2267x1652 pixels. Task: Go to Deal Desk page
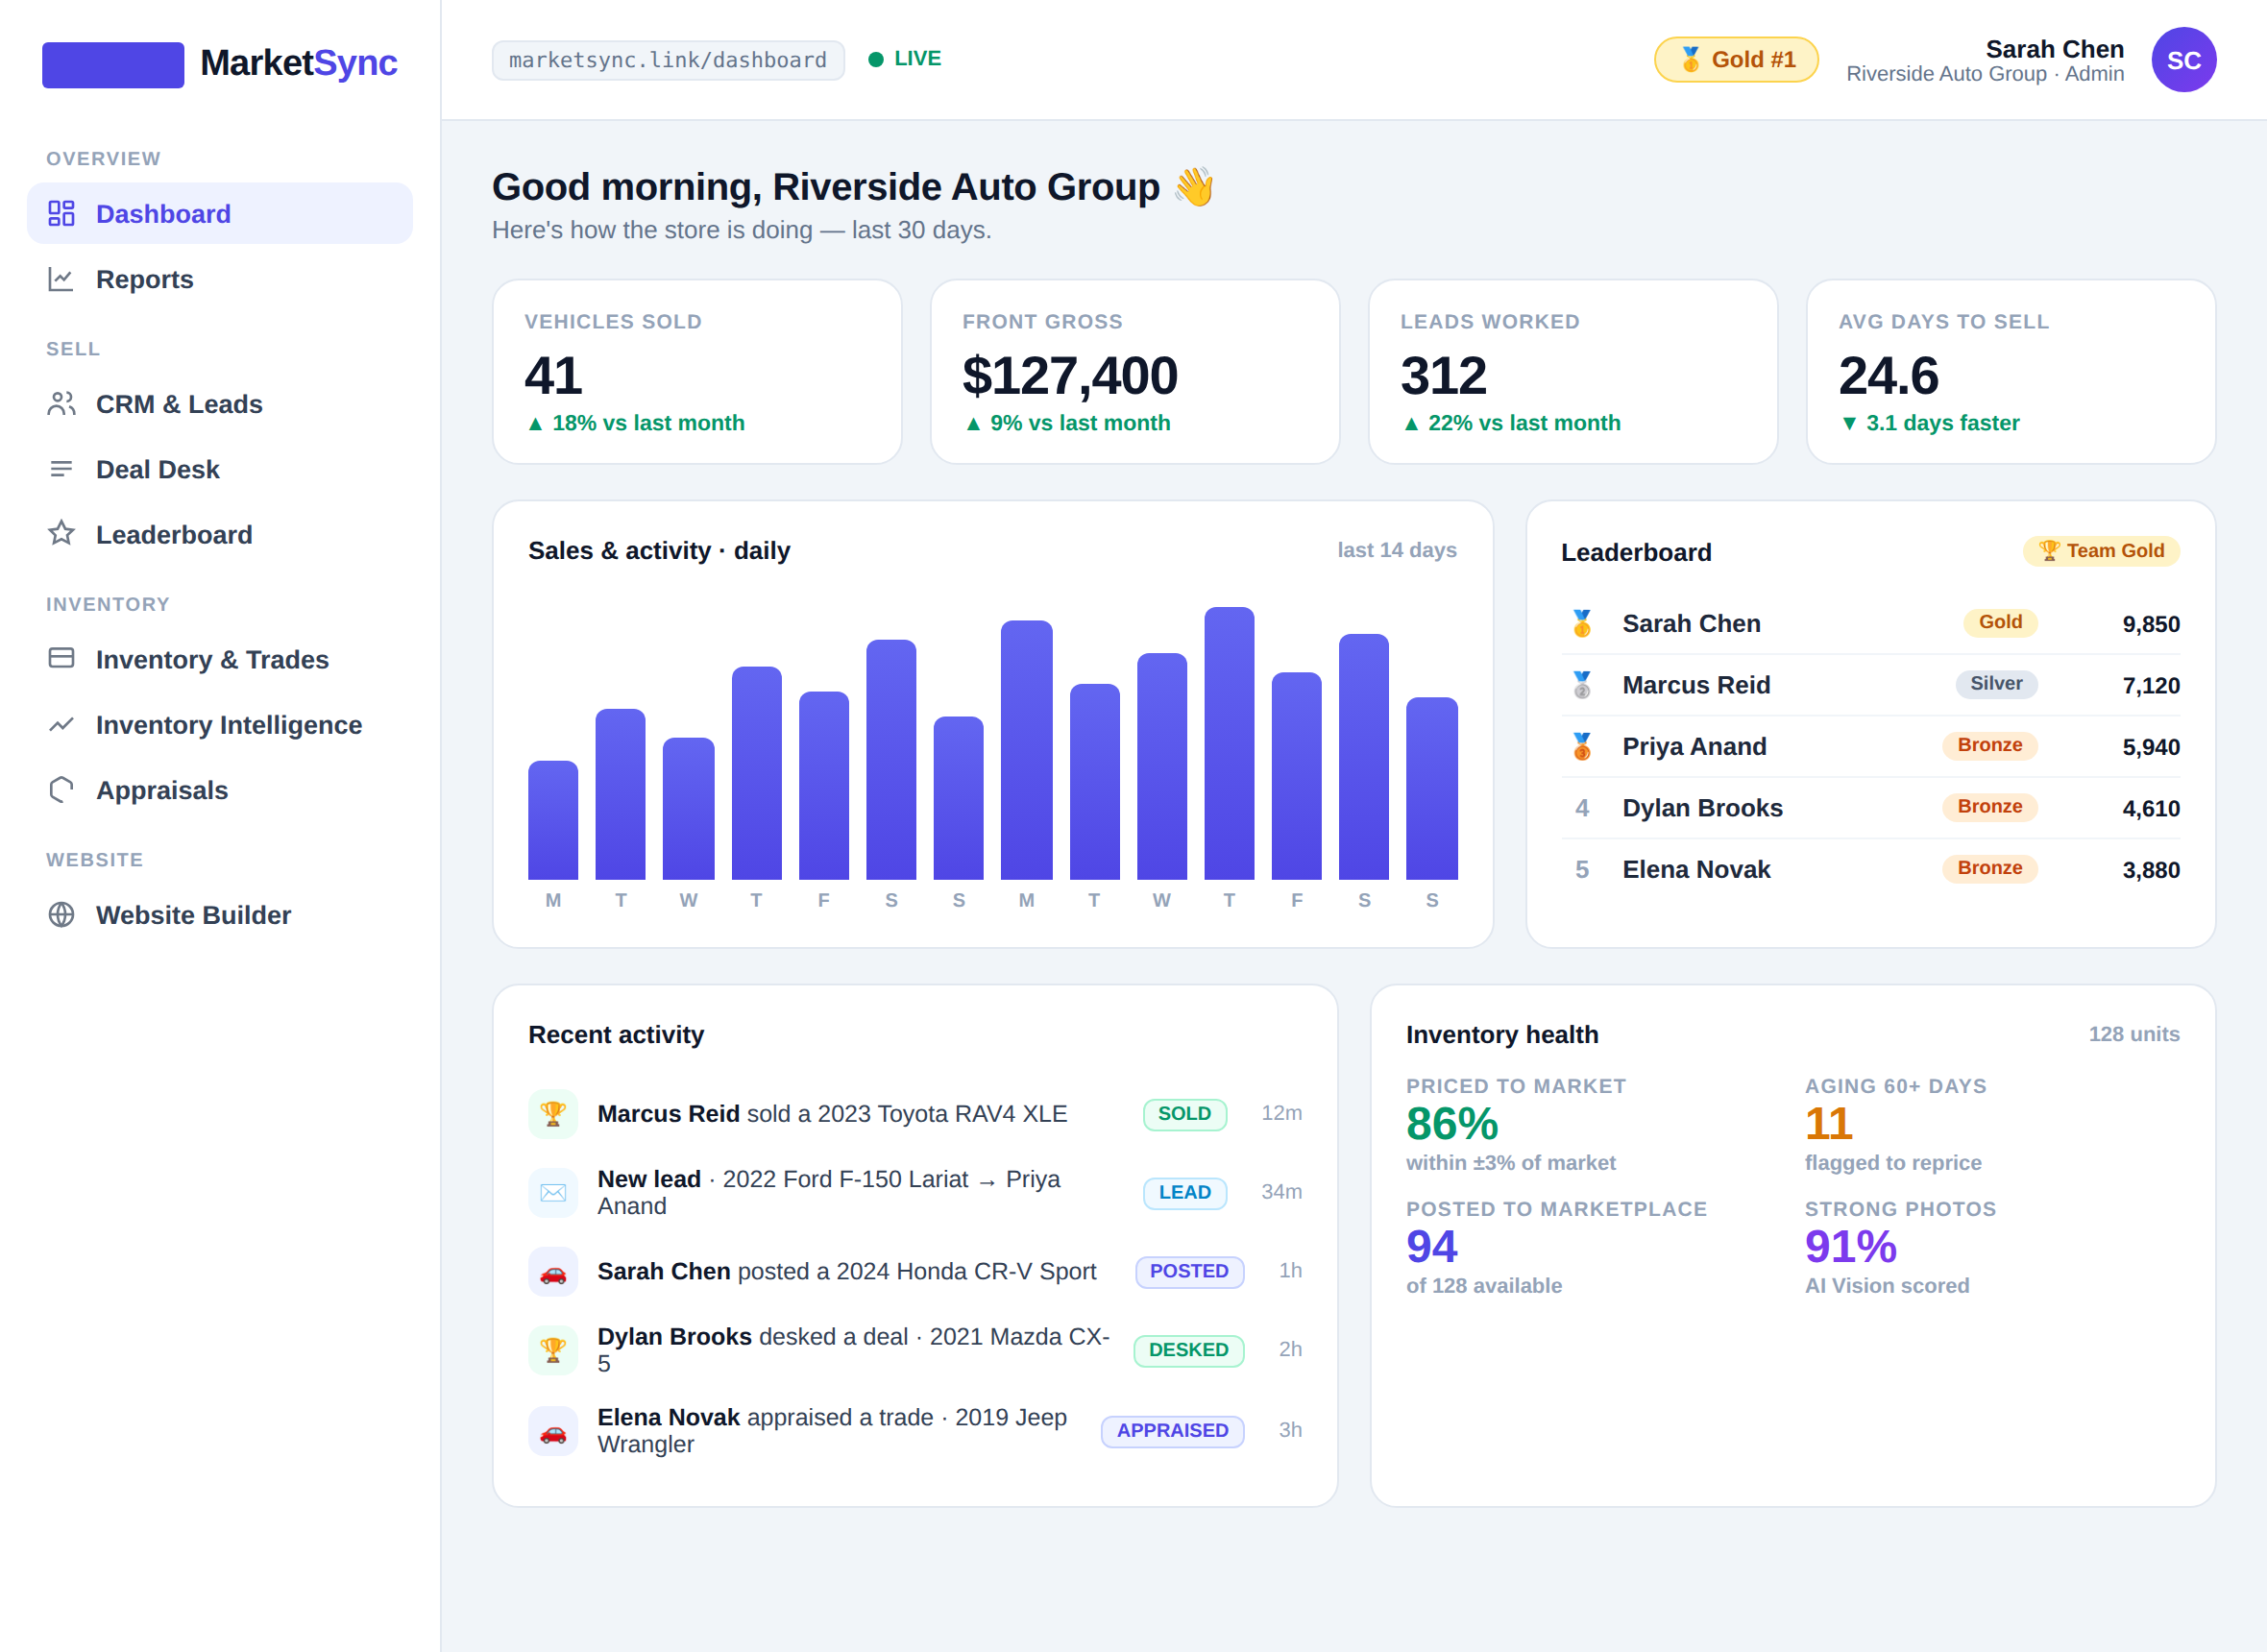click(220, 469)
